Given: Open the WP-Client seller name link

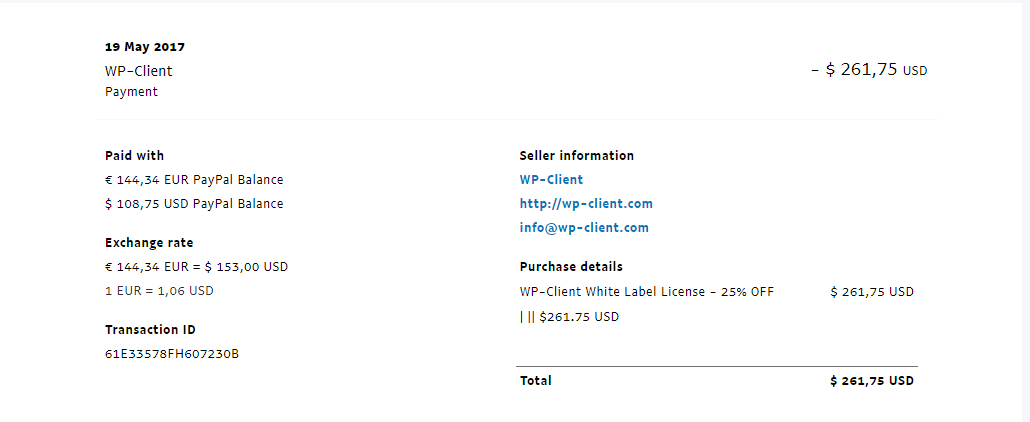Looking at the screenshot, I should [x=551, y=180].
